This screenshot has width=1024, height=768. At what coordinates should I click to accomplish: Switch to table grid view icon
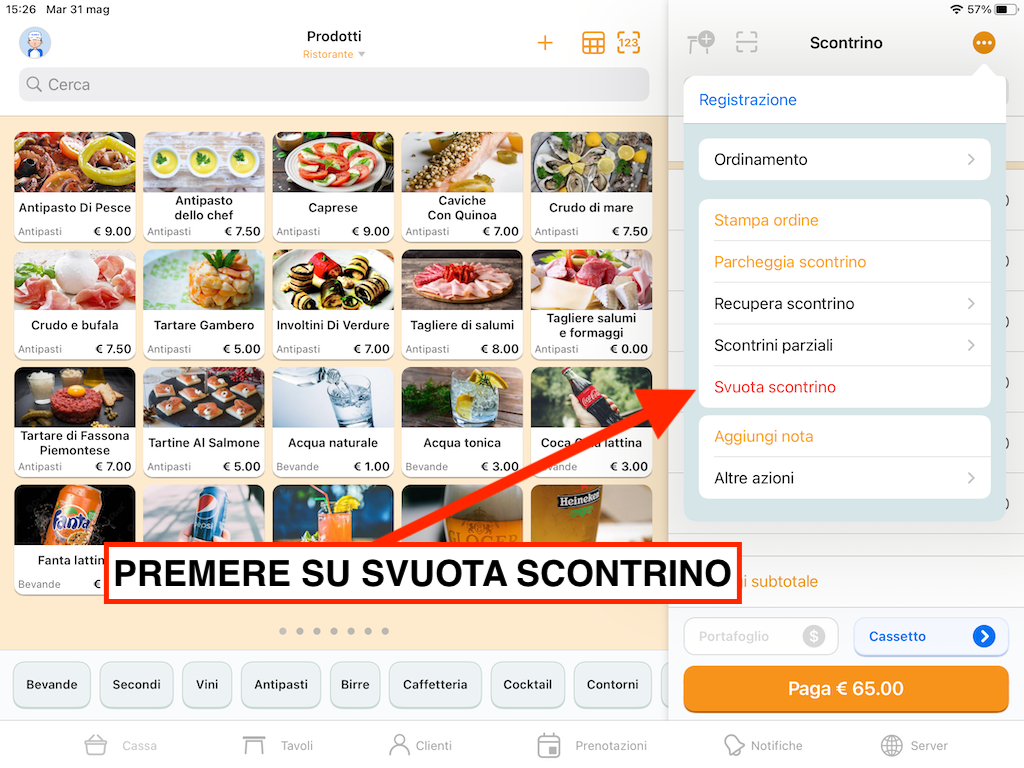(x=593, y=43)
